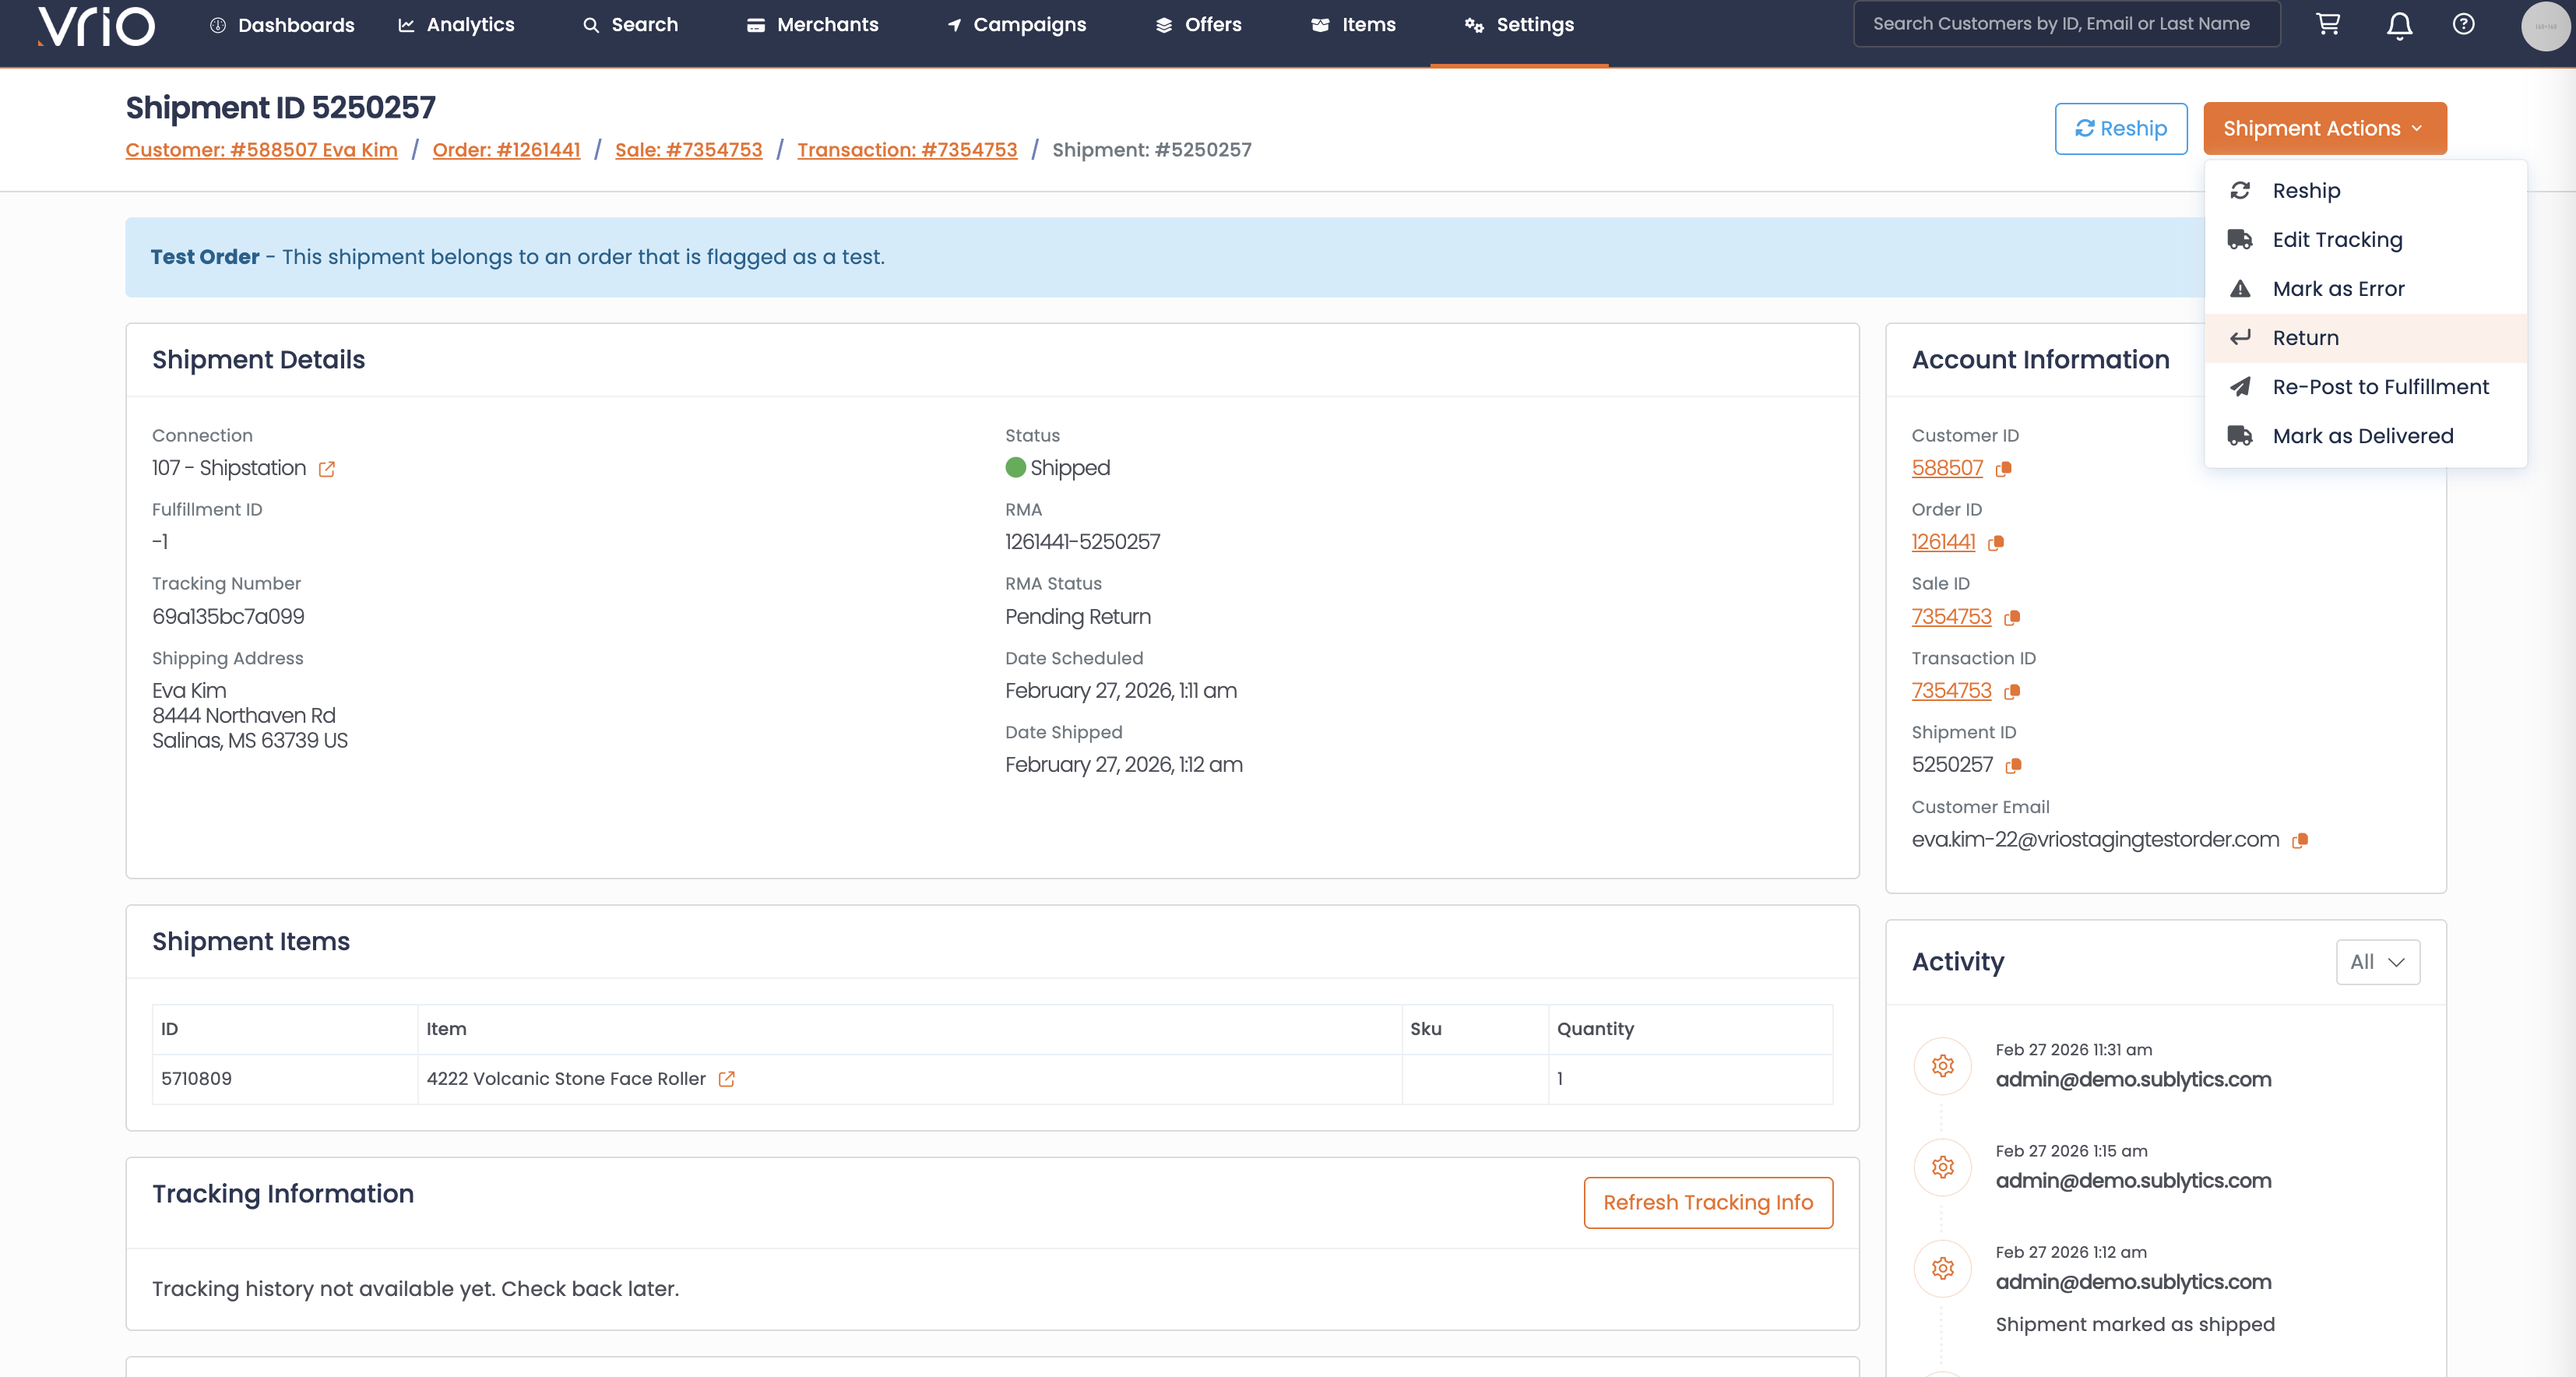The image size is (2576, 1377).
Task: Choose Mark as Delivered menu option
Action: point(2362,436)
